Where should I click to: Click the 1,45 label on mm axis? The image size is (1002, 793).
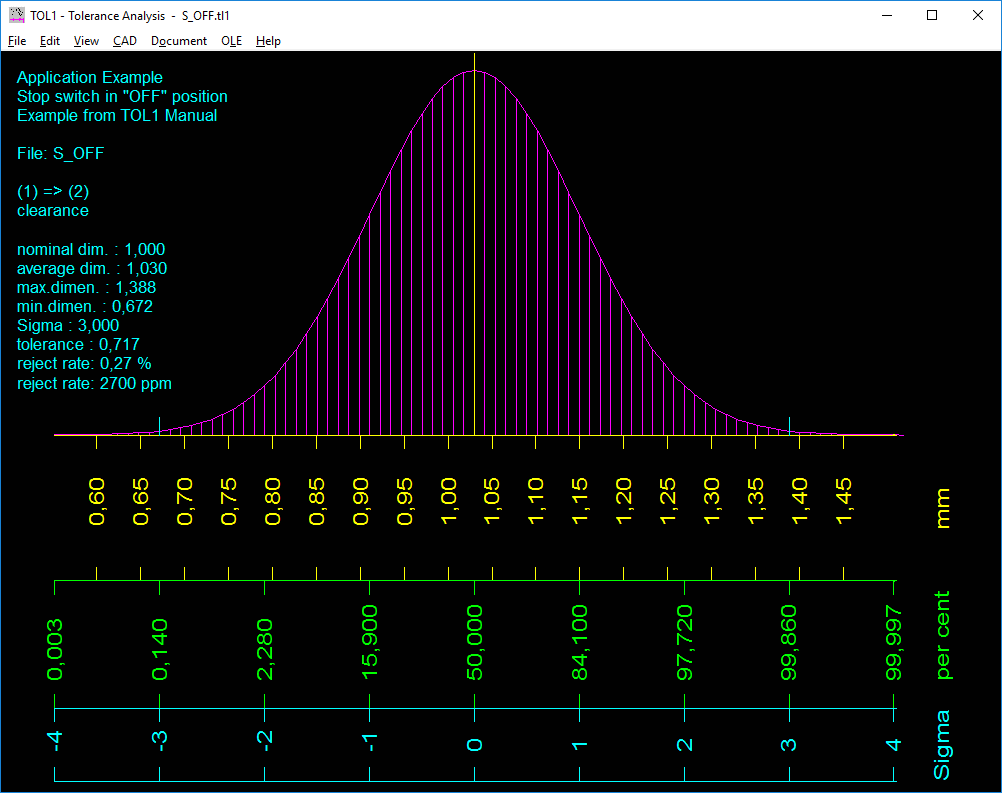(x=843, y=500)
